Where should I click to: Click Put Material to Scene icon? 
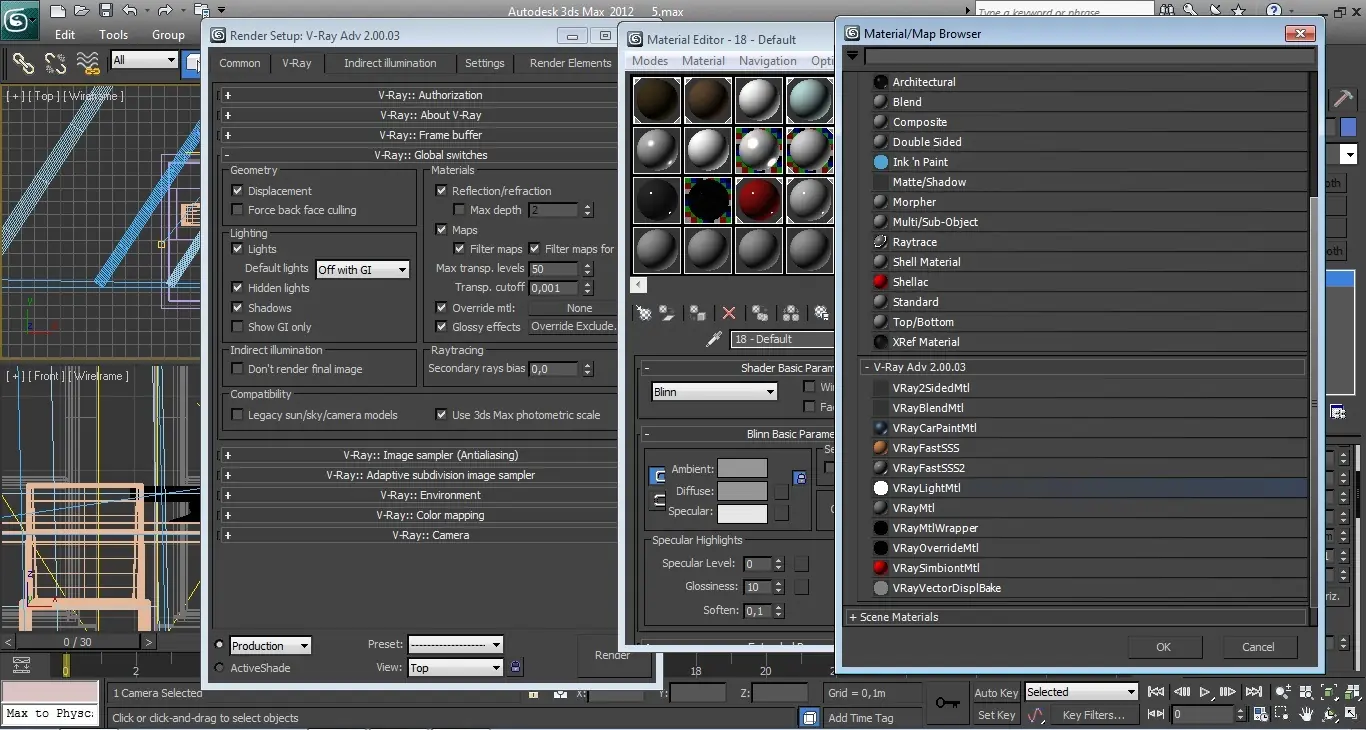click(x=667, y=313)
